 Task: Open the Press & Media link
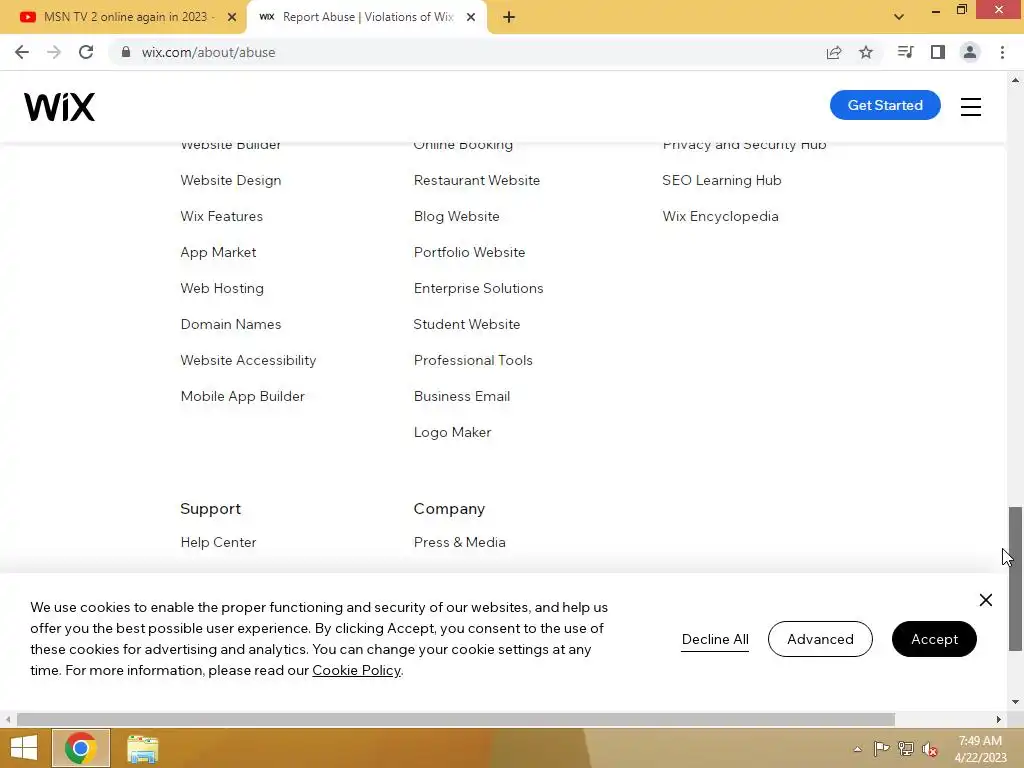point(459,542)
